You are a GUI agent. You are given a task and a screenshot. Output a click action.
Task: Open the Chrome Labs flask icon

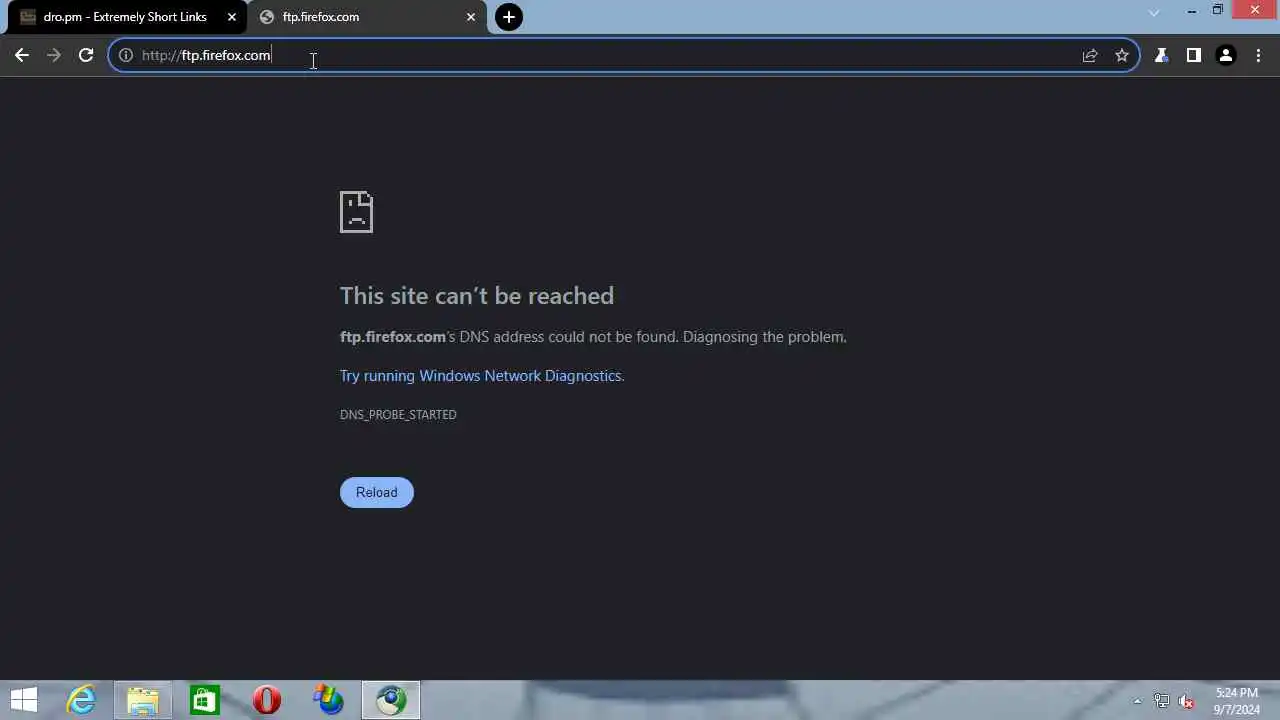(1161, 55)
